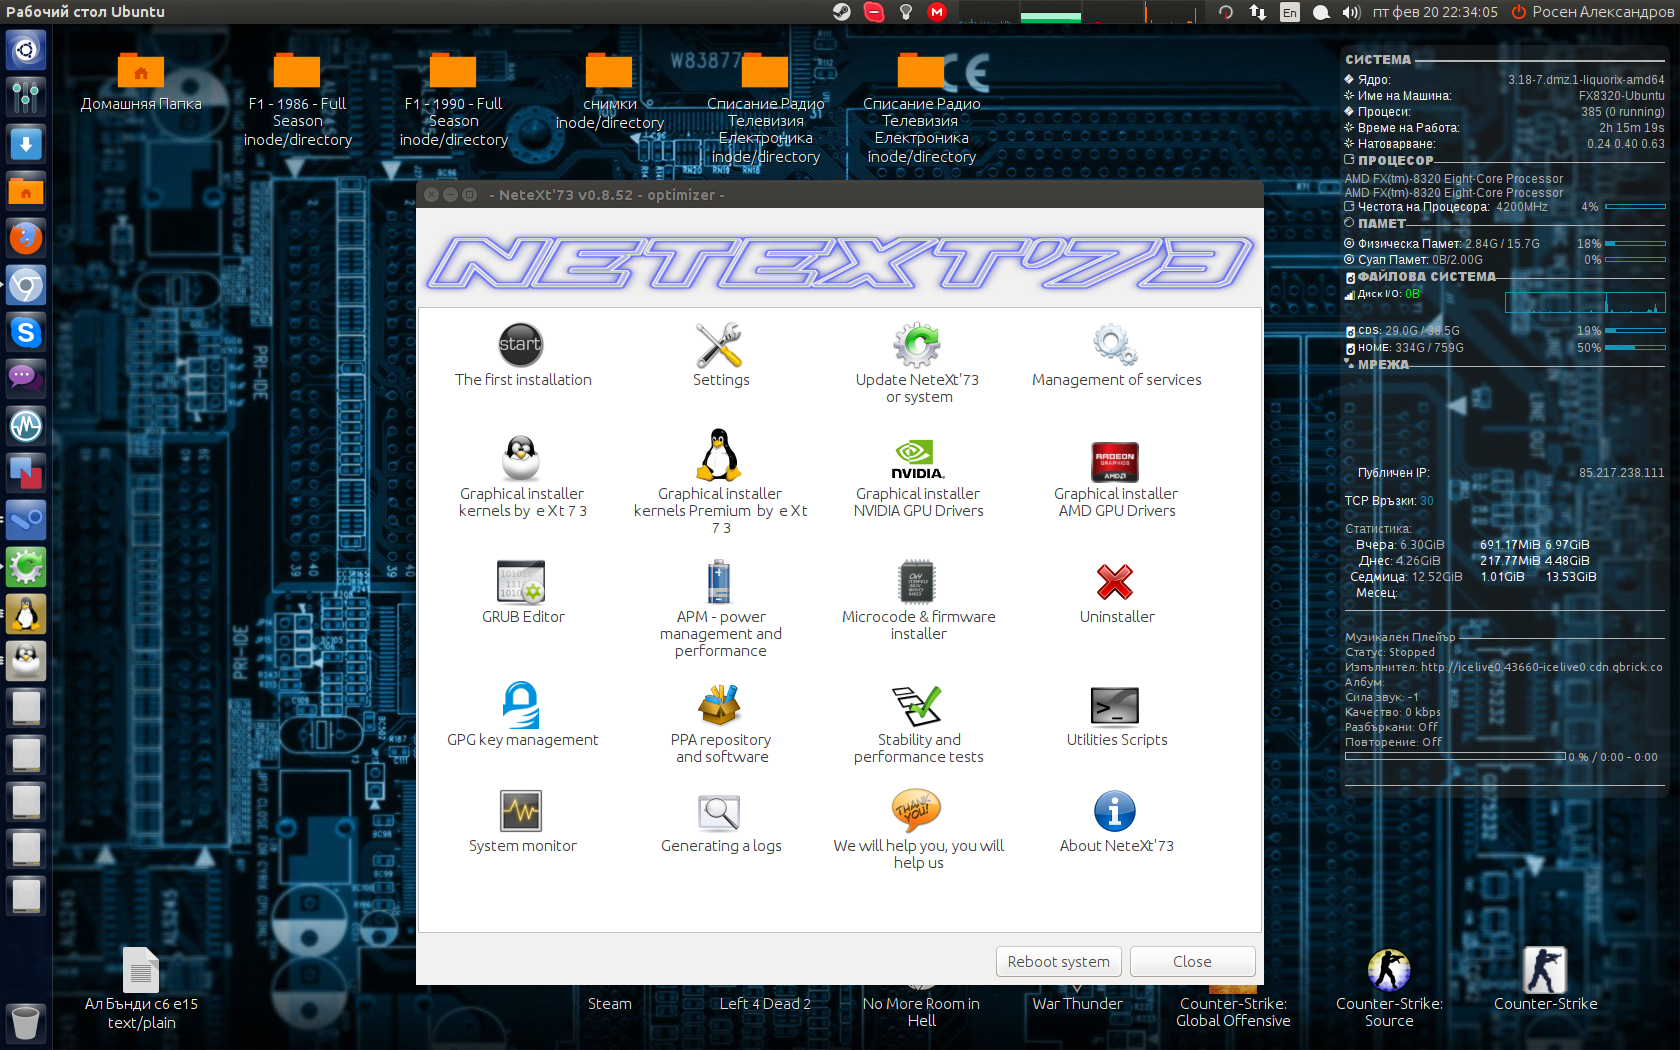Click the физическа памет usage bar
The width and height of the screenshot is (1680, 1050).
(1635, 244)
